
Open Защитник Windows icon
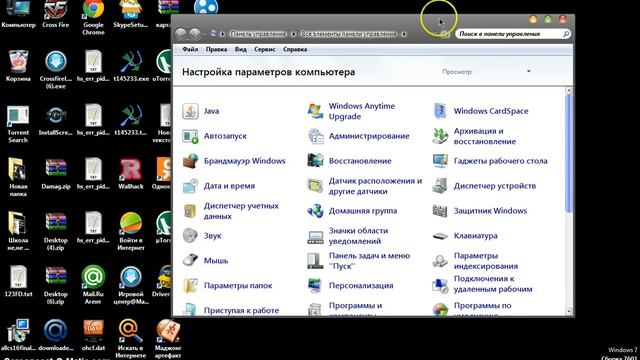(440, 211)
